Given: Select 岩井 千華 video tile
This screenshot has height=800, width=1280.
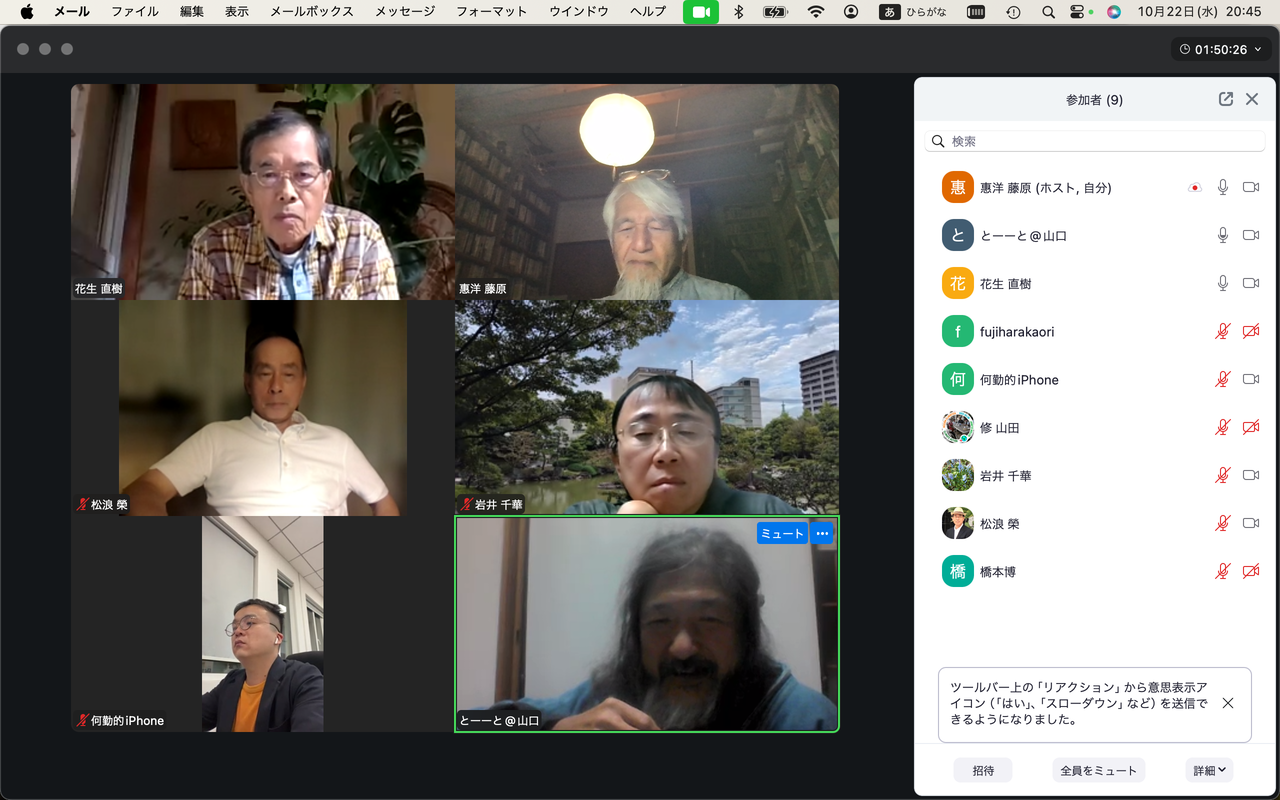Looking at the screenshot, I should (x=647, y=408).
